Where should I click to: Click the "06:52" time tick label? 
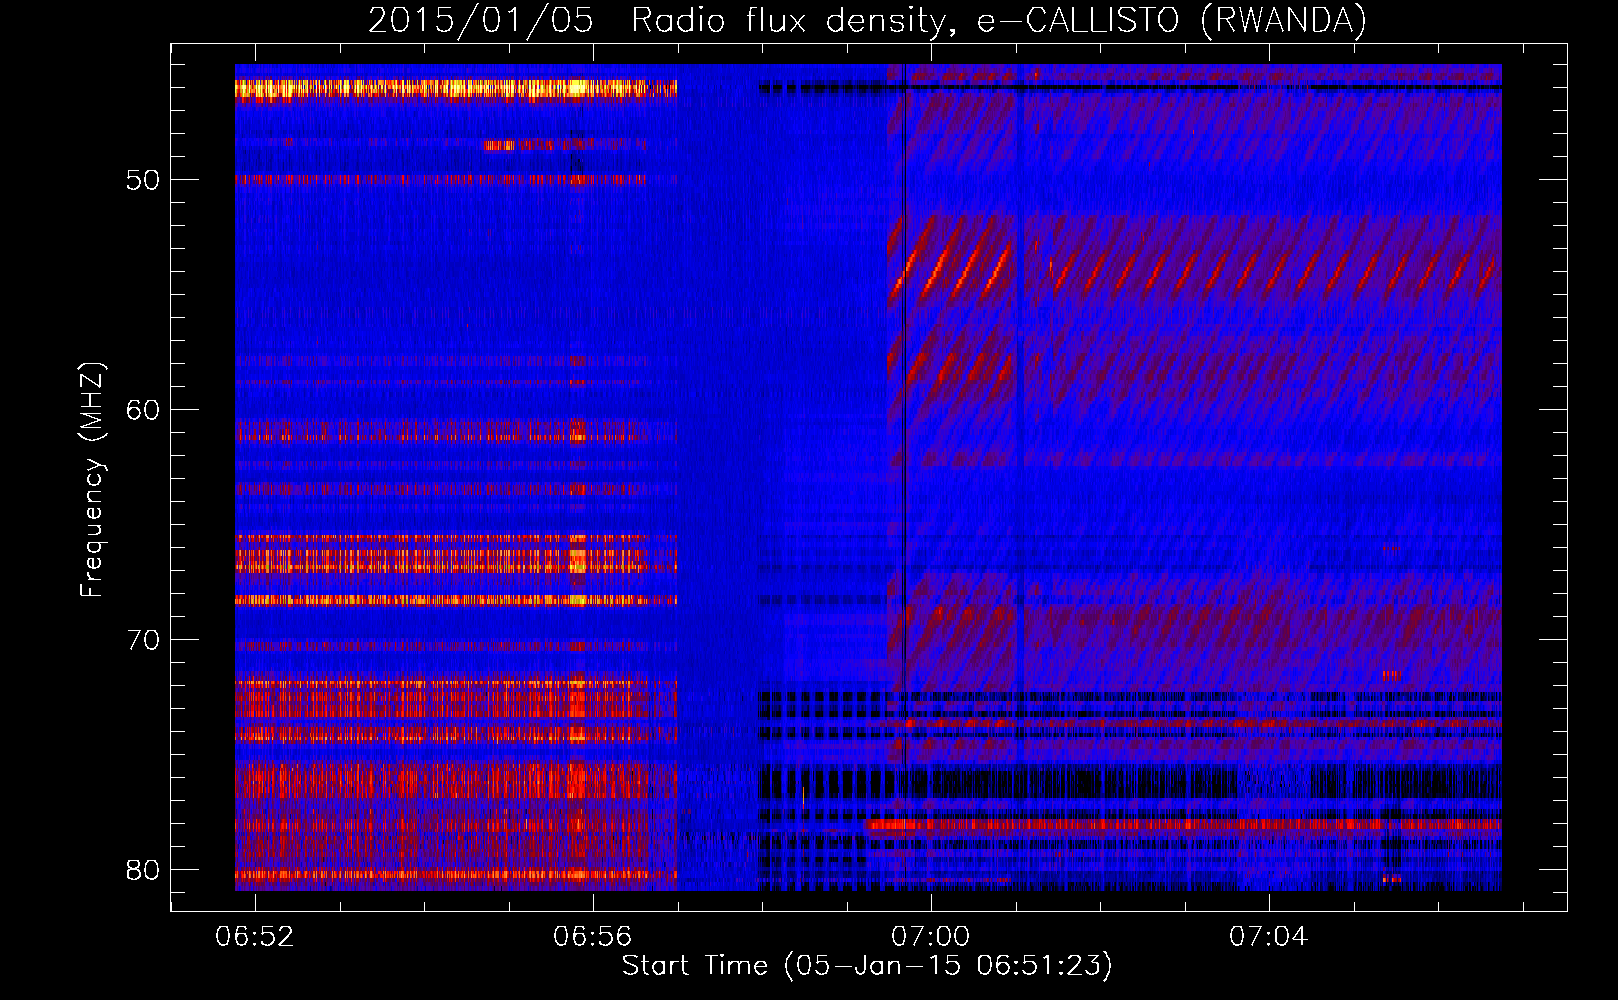coord(254,937)
